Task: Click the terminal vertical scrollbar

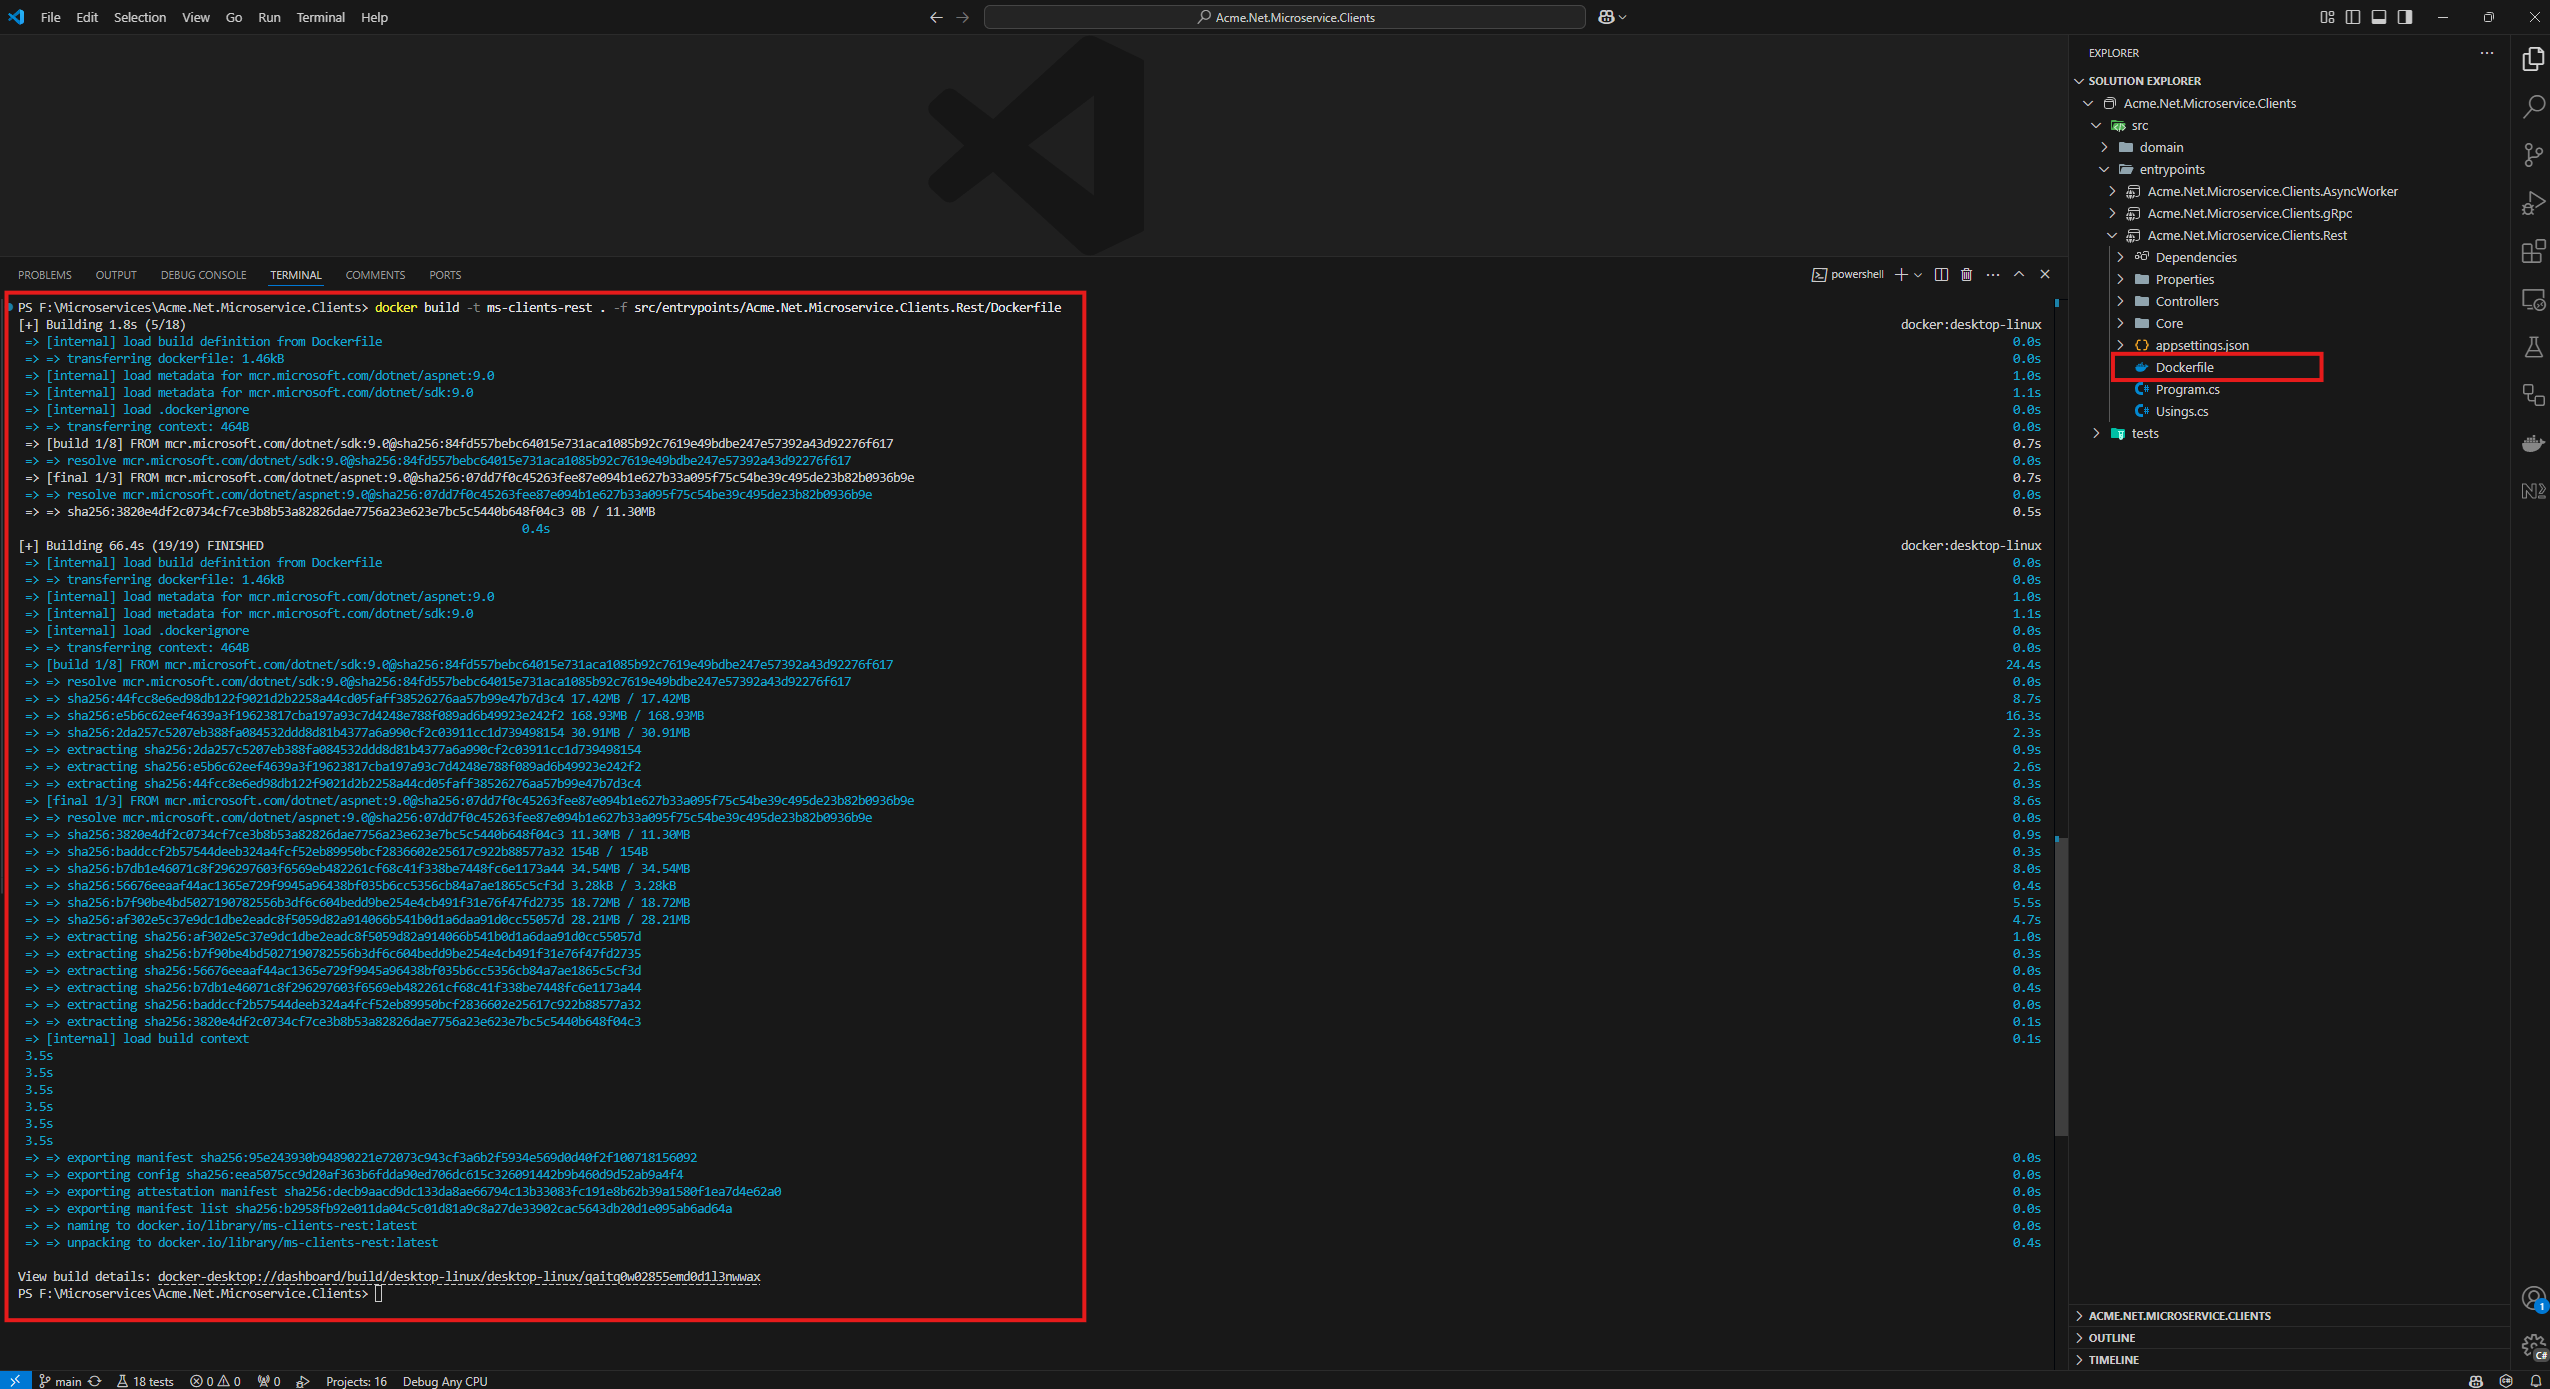Action: pyautogui.click(x=2061, y=985)
